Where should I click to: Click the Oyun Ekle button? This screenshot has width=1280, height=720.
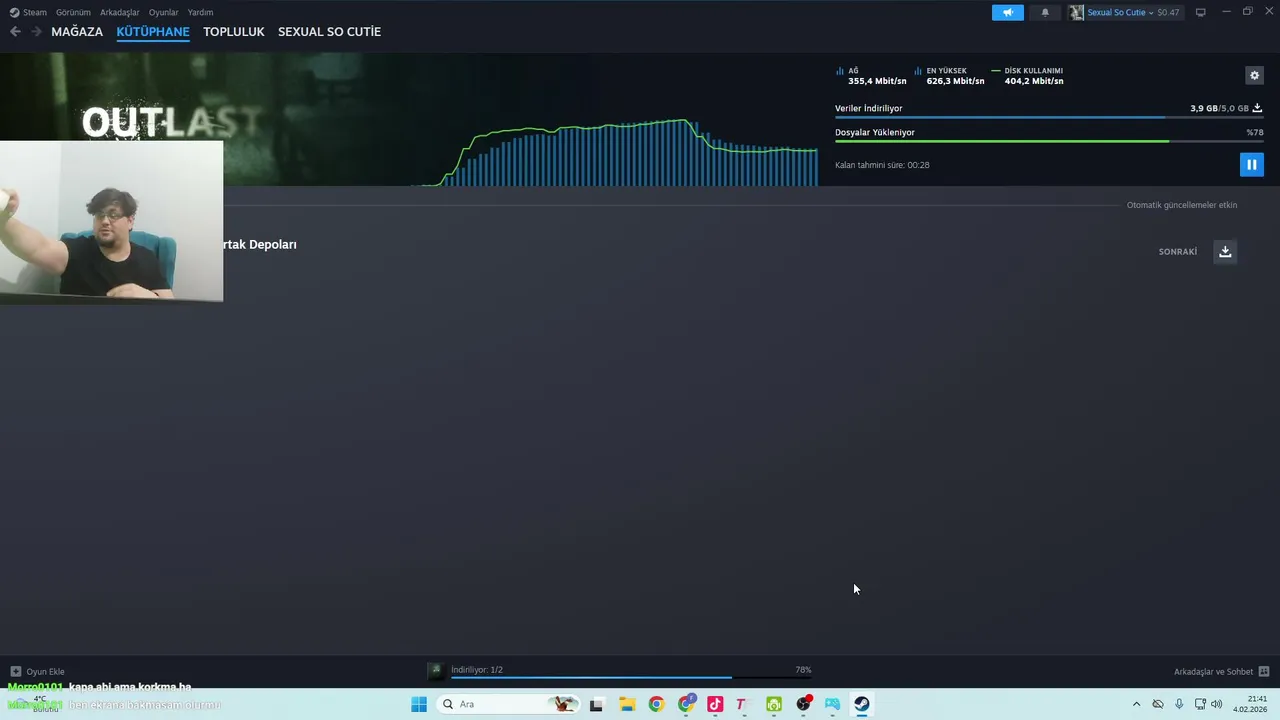pos(37,671)
